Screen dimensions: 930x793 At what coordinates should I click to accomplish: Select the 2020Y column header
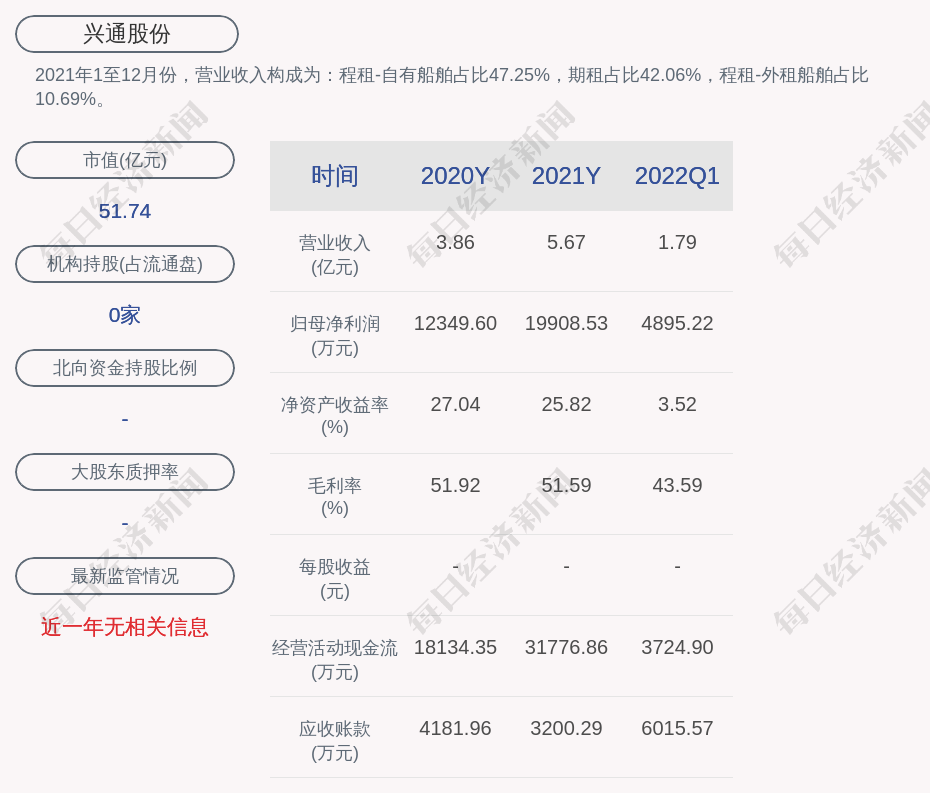point(455,176)
